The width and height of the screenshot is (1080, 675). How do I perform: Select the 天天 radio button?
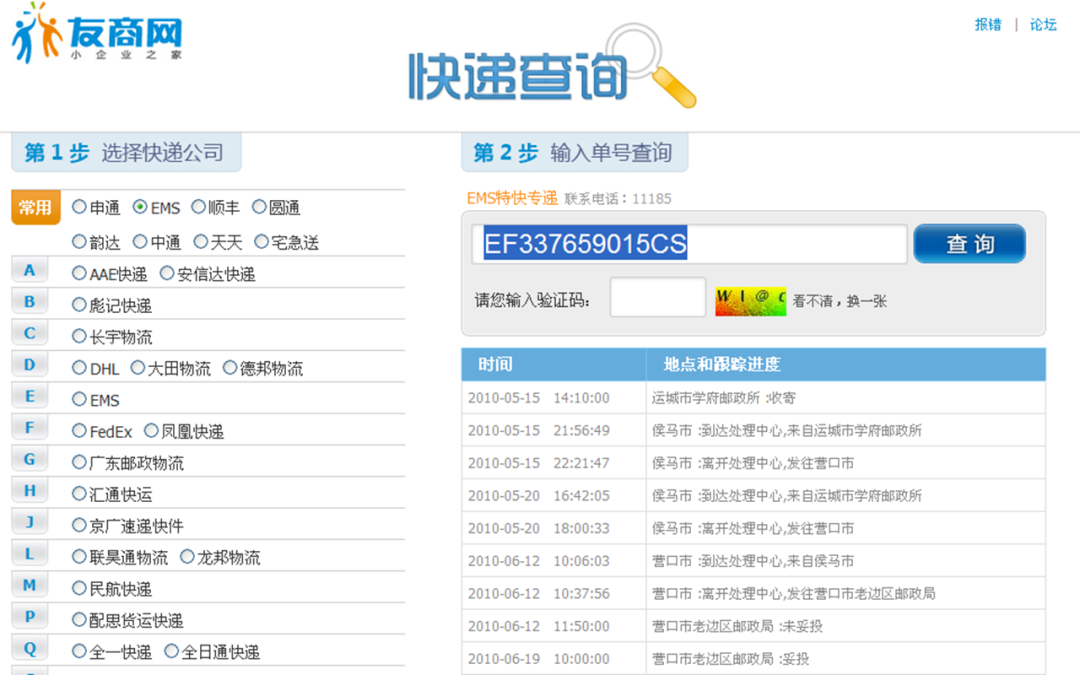click(x=200, y=242)
